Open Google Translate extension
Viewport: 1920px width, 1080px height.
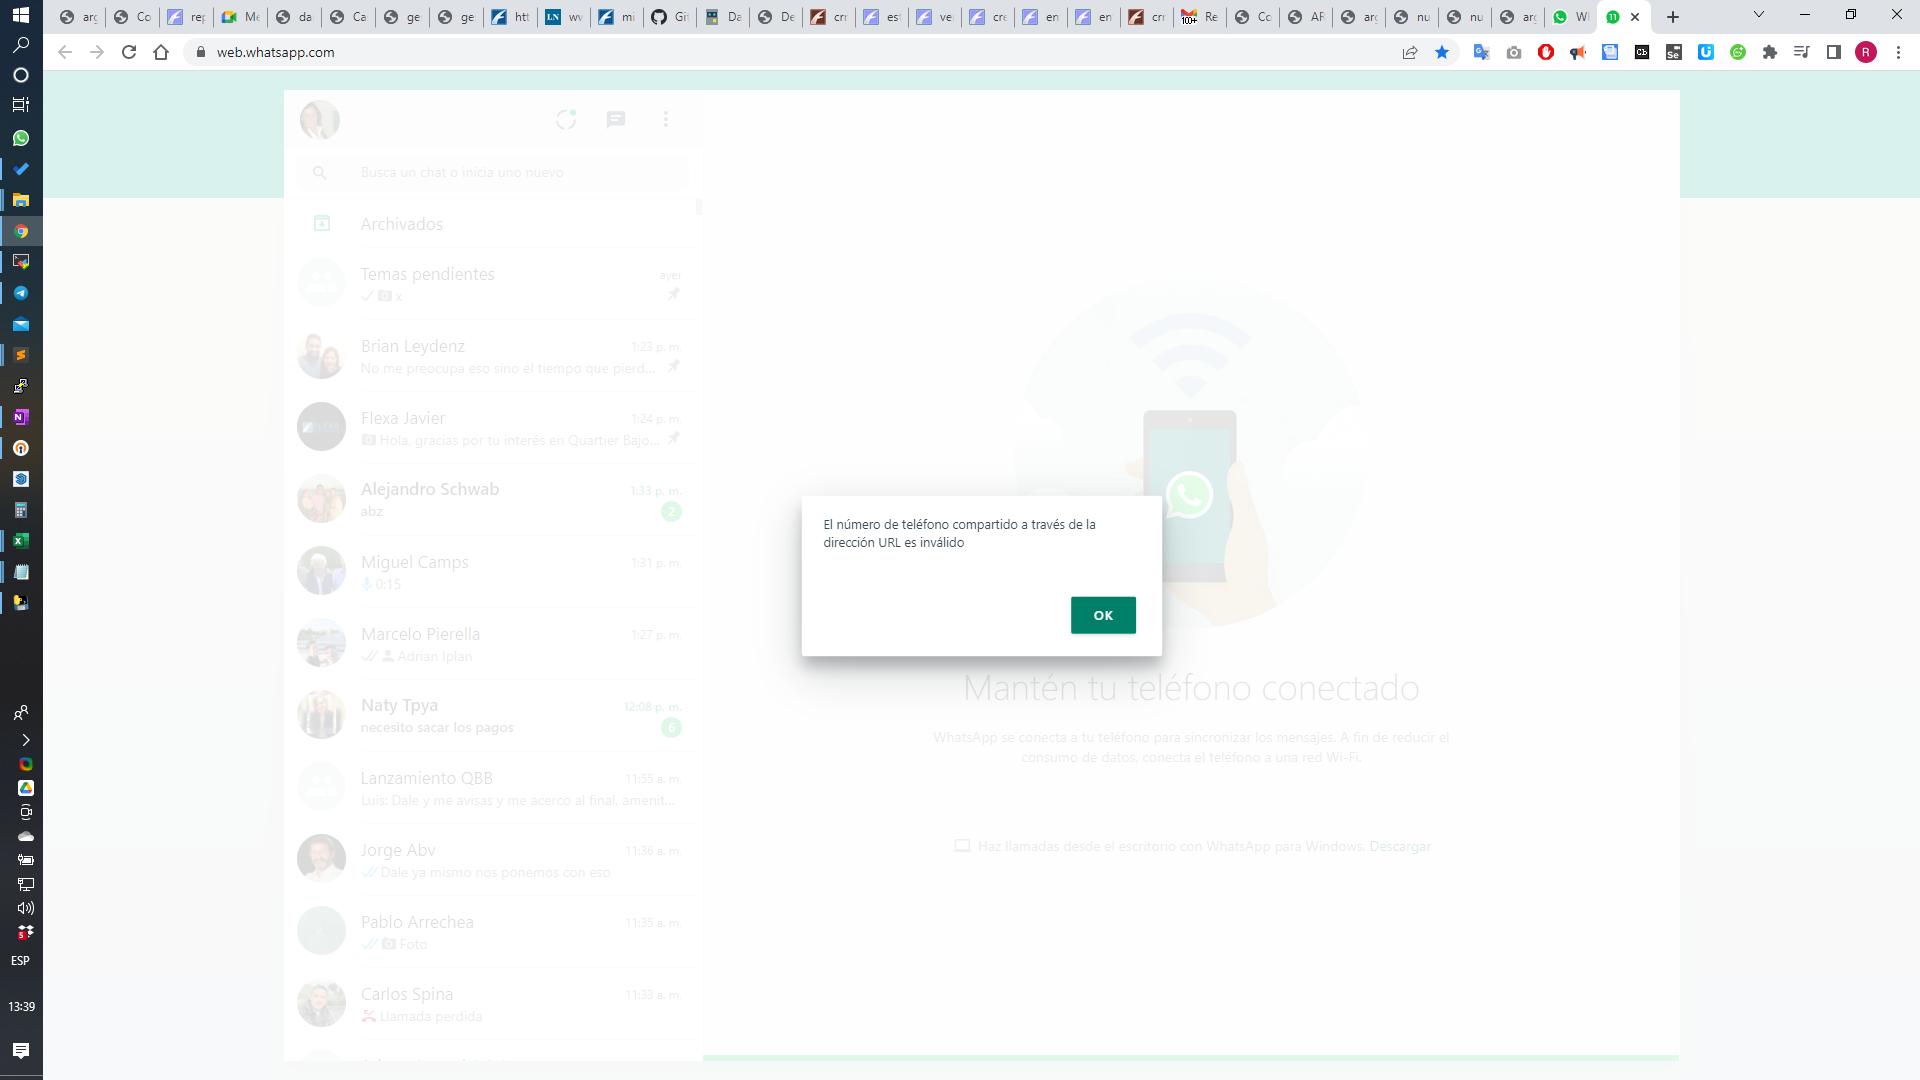tap(1482, 52)
